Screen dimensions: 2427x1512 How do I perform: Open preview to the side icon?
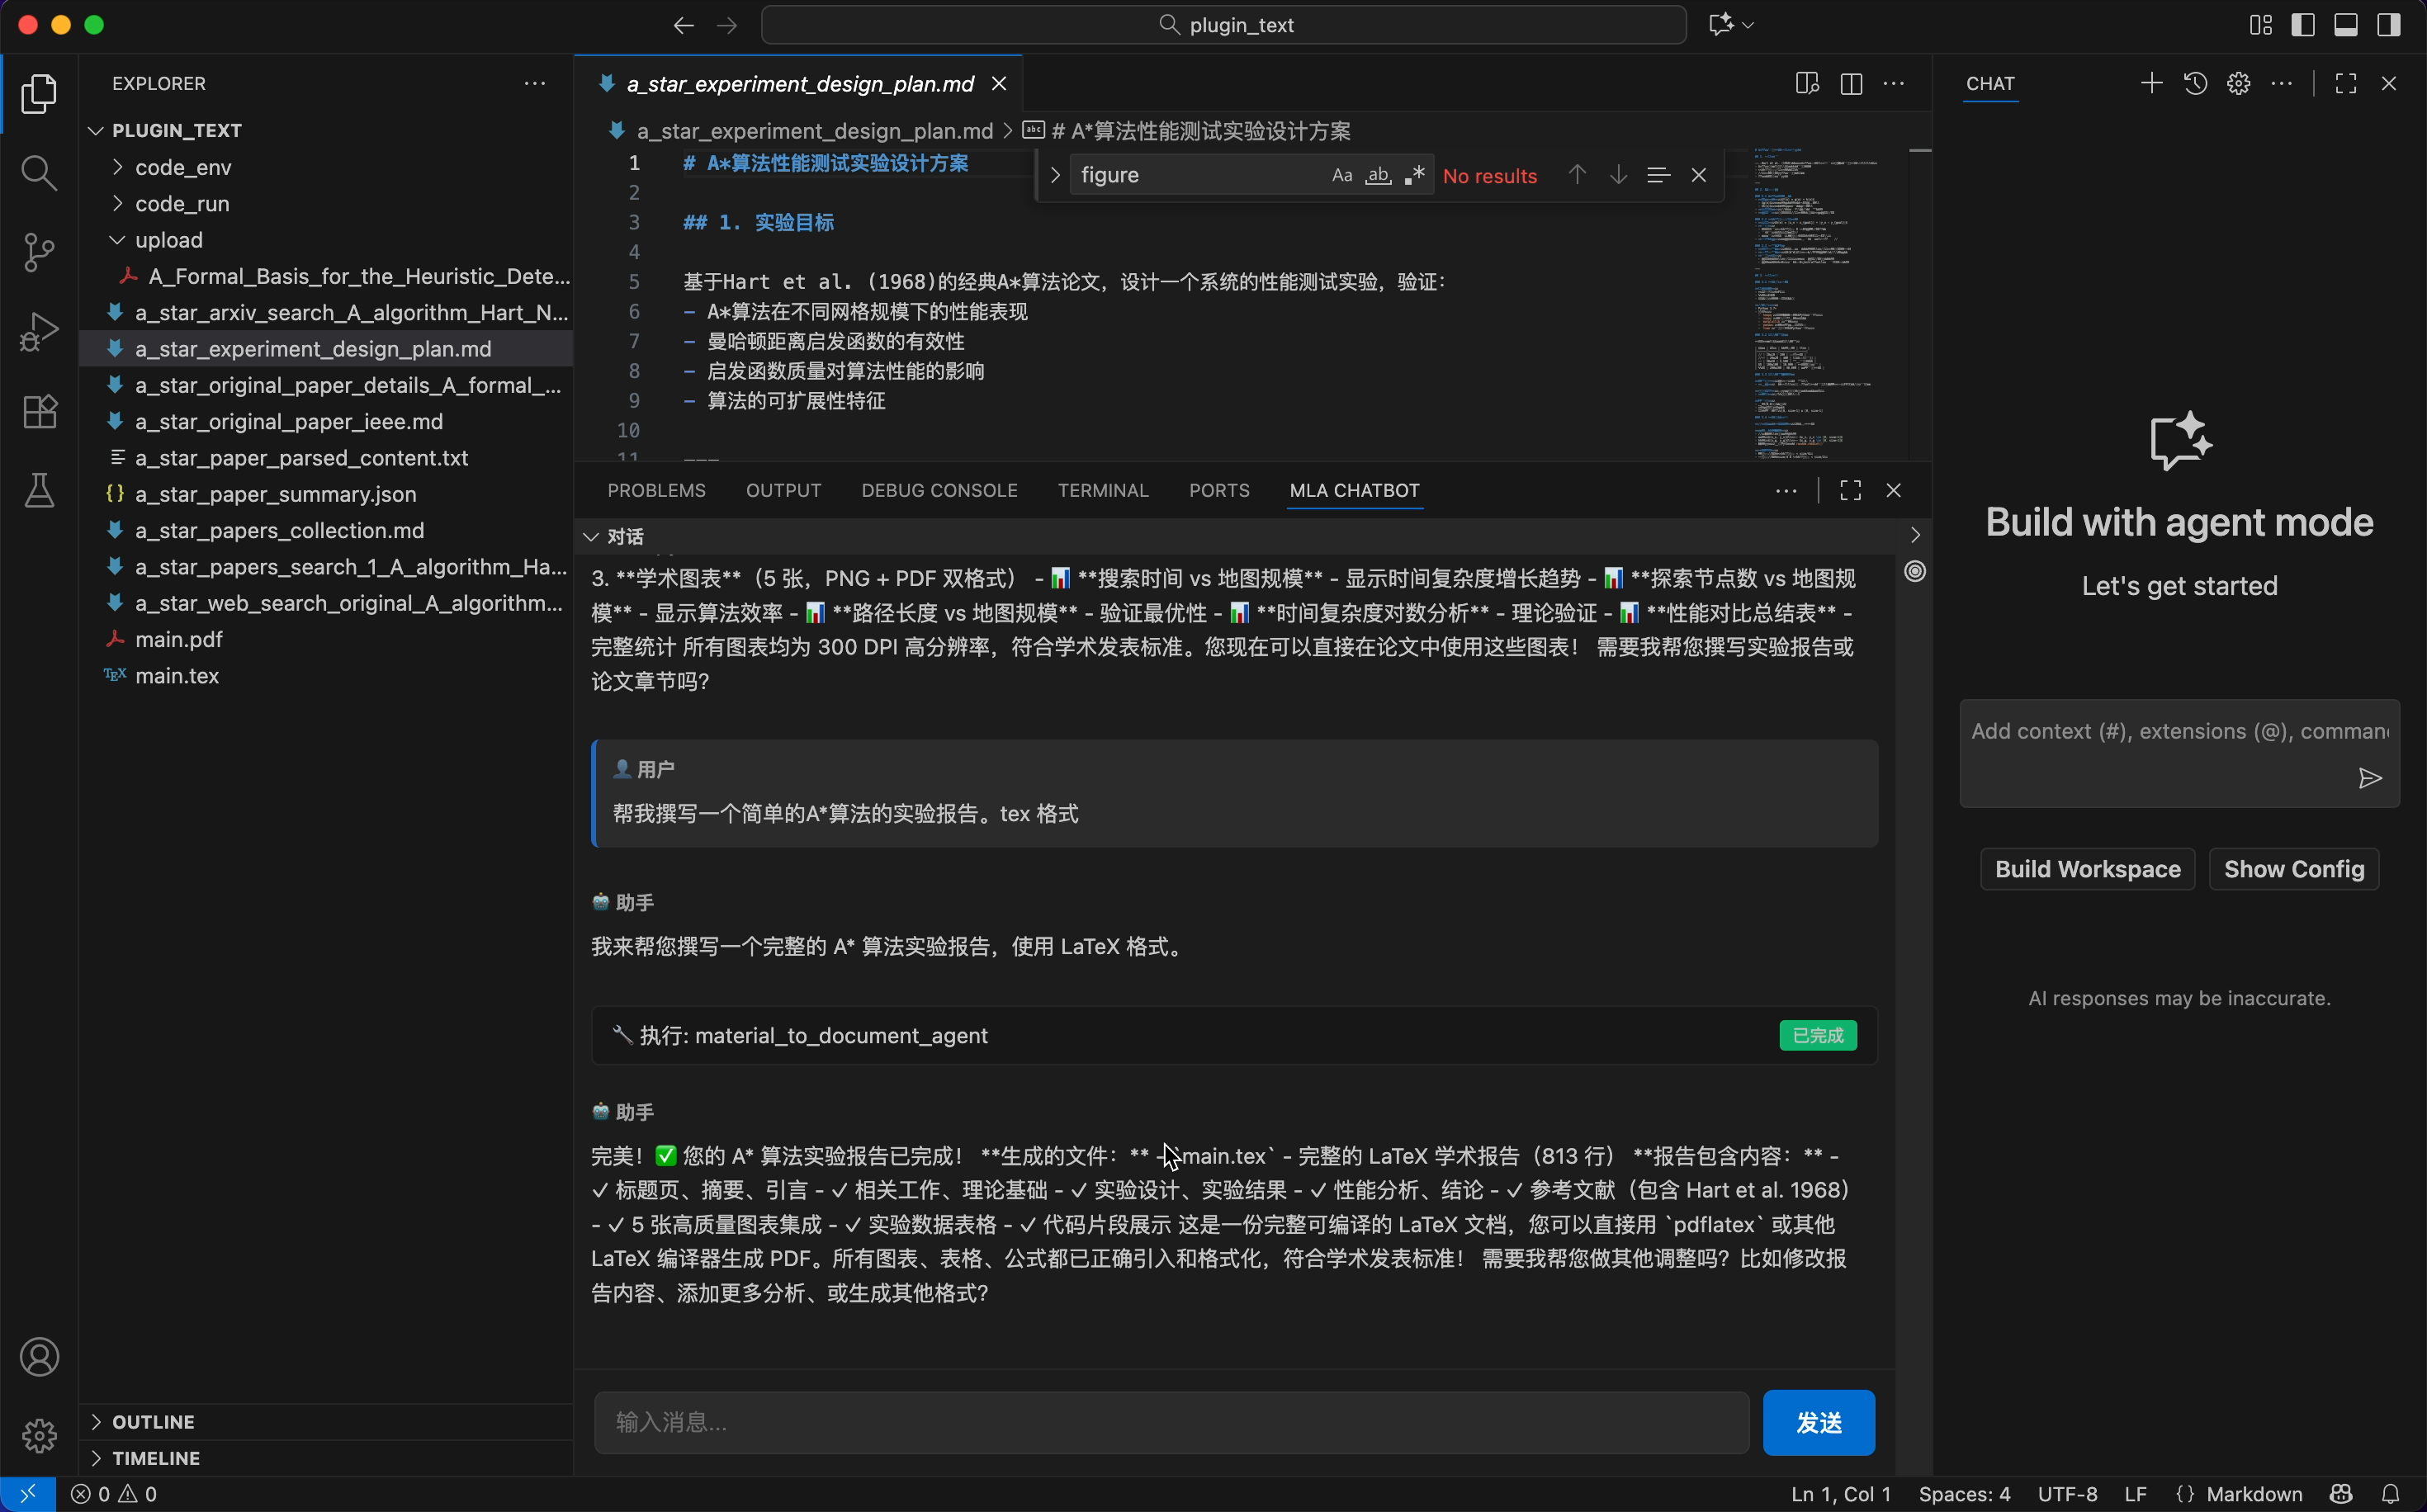point(1807,84)
